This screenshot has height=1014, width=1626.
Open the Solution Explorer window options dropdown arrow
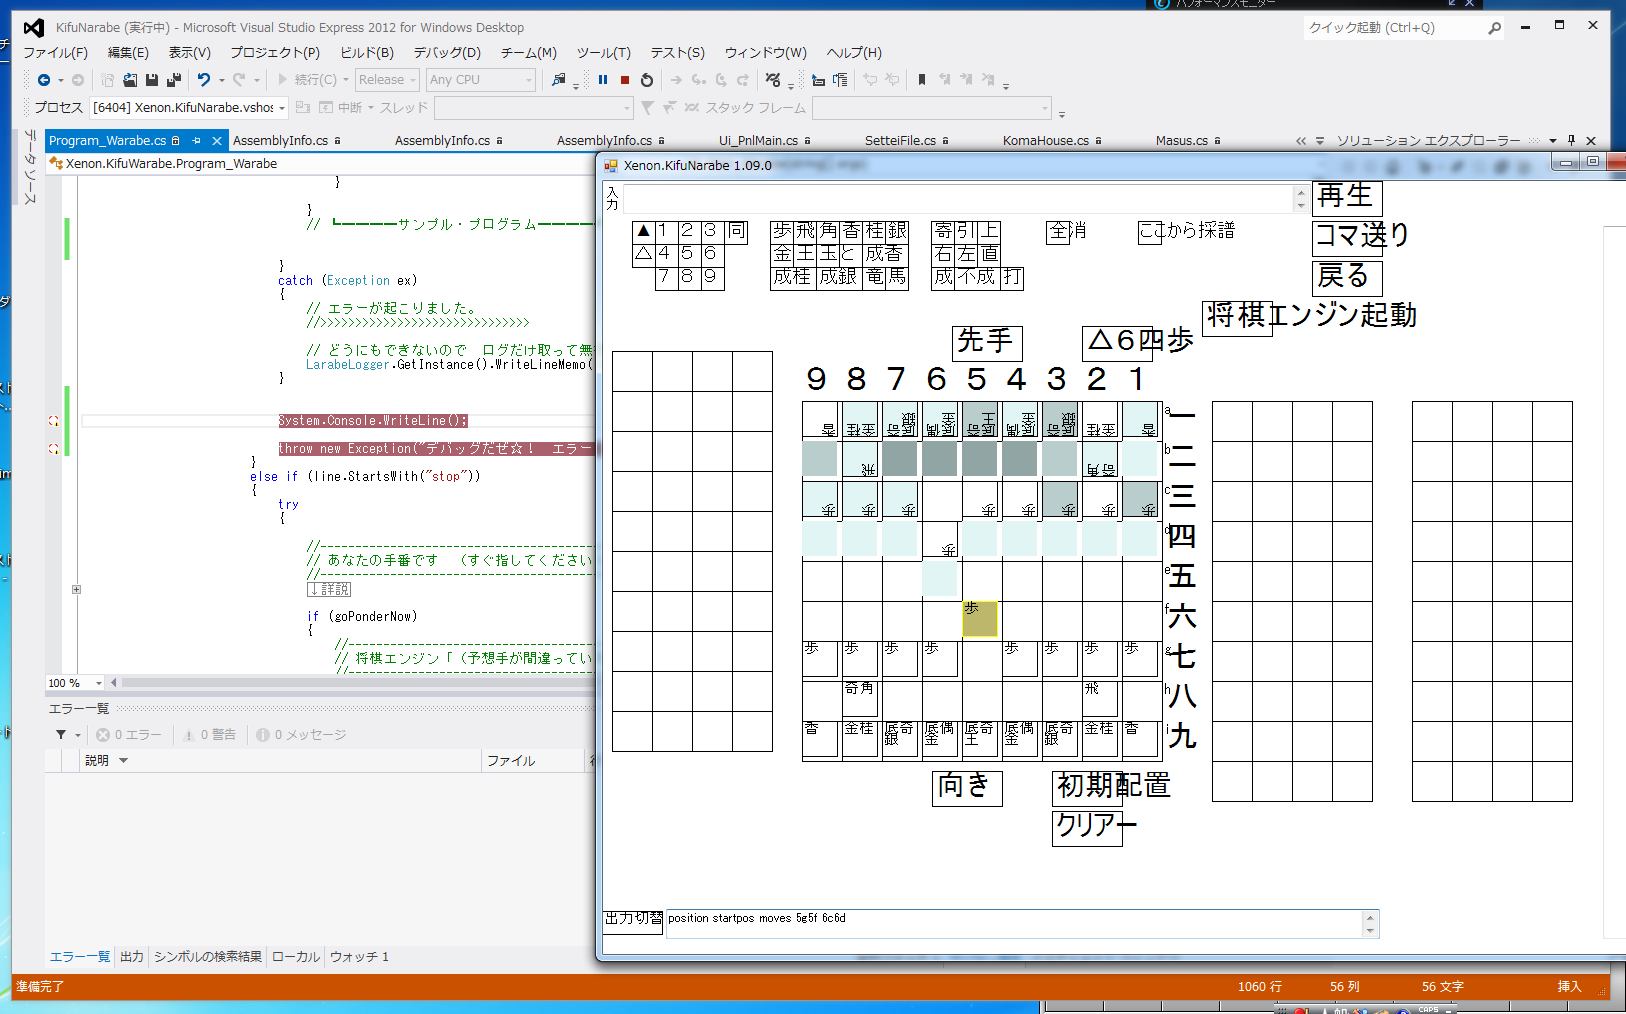tap(1553, 141)
